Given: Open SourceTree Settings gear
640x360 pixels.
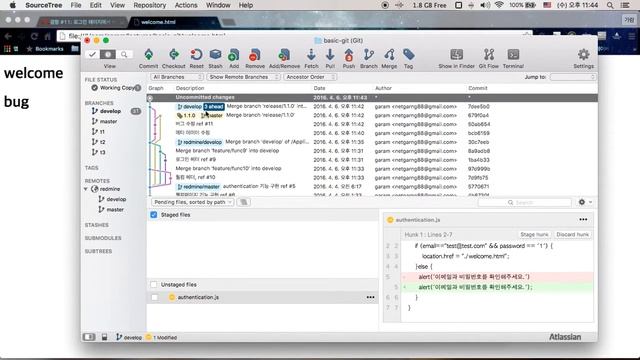Looking at the screenshot, I should pos(583,55).
